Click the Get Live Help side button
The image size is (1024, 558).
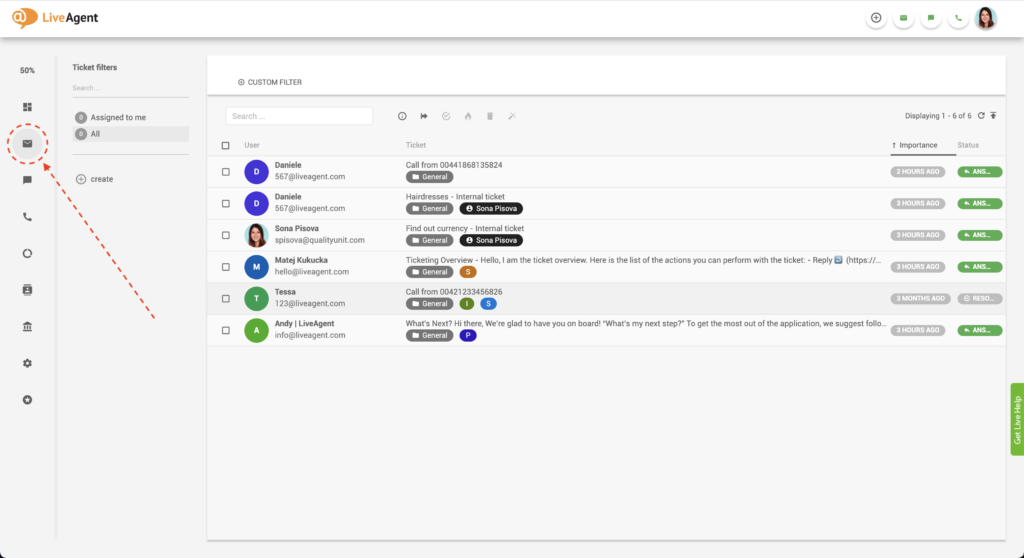tap(1017, 419)
